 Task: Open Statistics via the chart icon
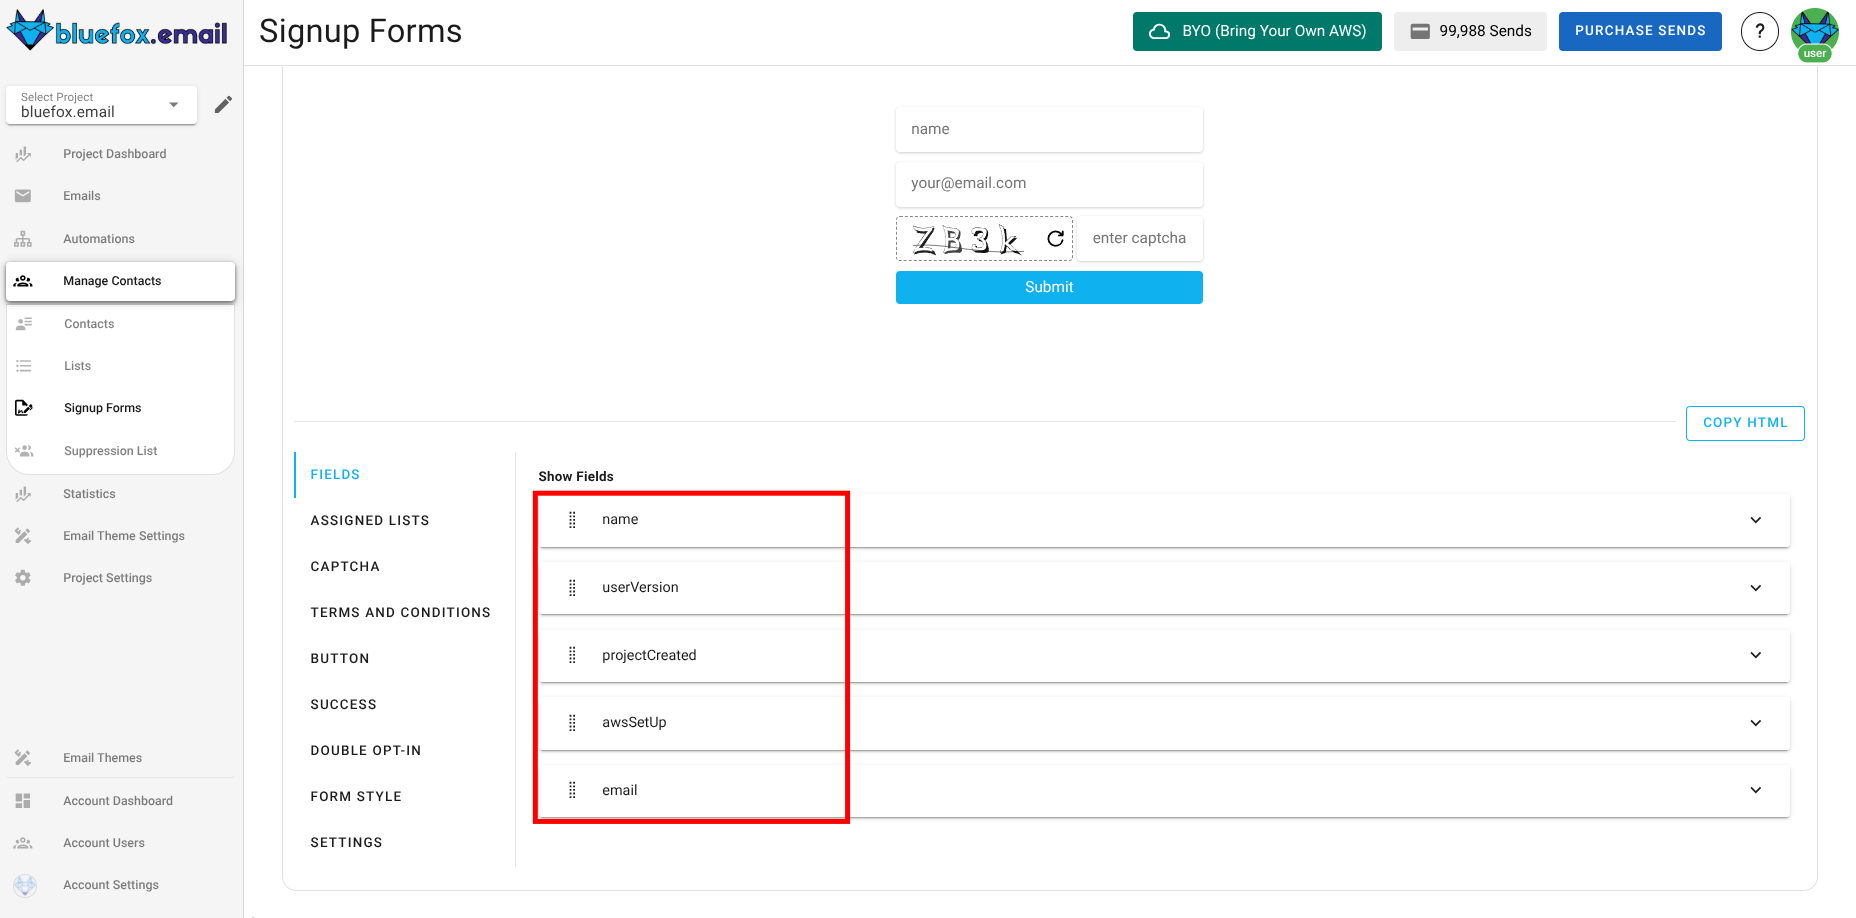pos(23,493)
